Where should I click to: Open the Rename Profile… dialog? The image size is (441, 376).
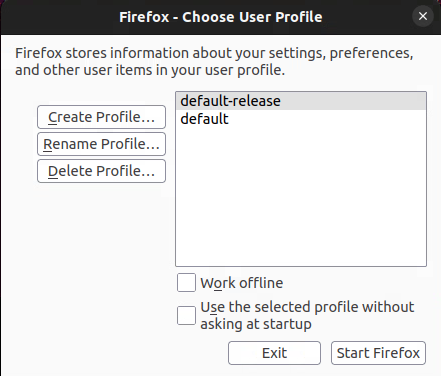click(101, 144)
